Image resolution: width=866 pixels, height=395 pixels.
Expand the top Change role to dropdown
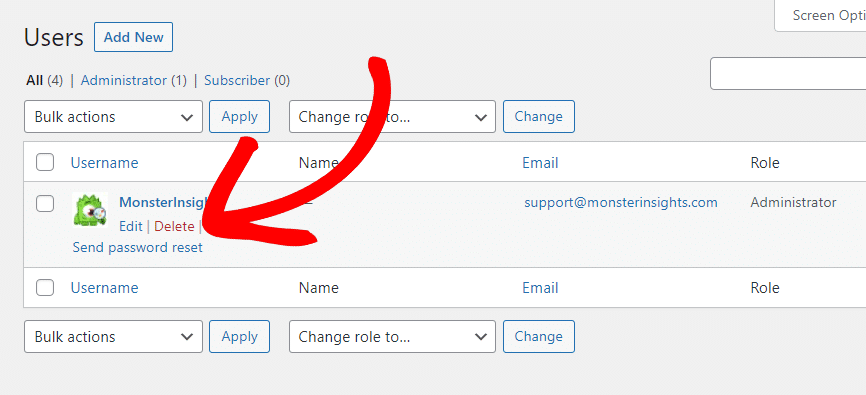pos(392,117)
